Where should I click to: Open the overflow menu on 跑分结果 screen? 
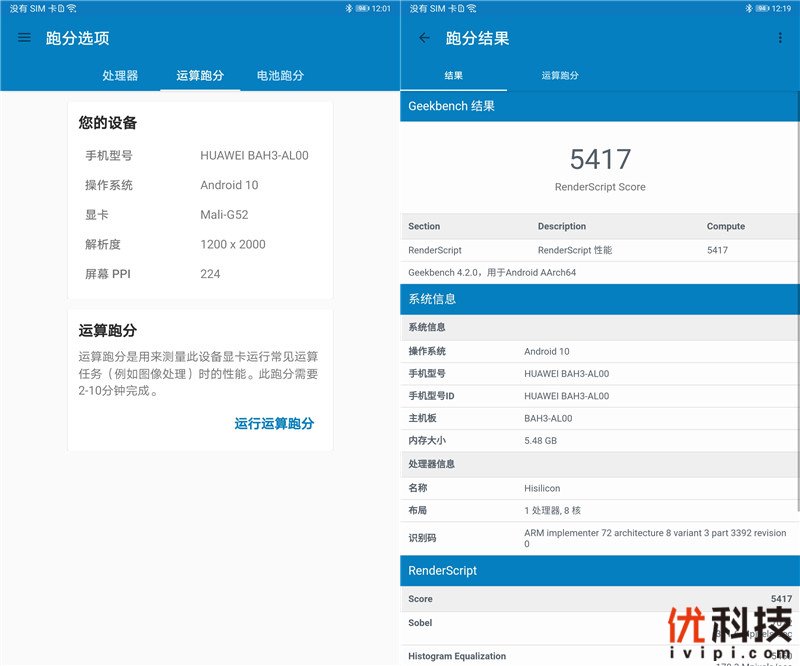click(x=781, y=37)
